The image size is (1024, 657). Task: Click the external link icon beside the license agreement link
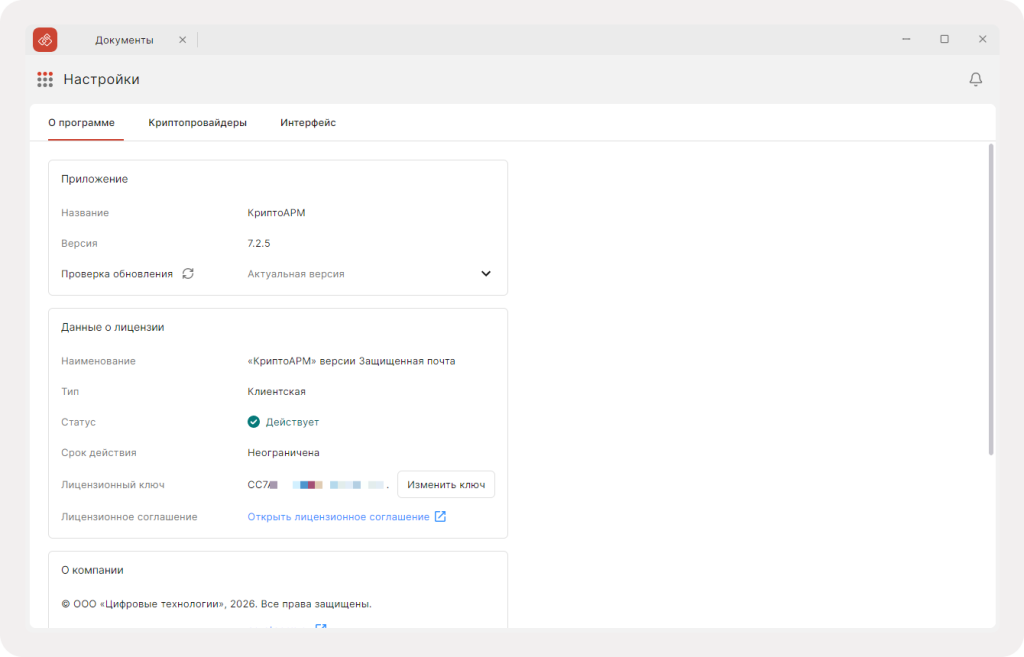click(440, 517)
